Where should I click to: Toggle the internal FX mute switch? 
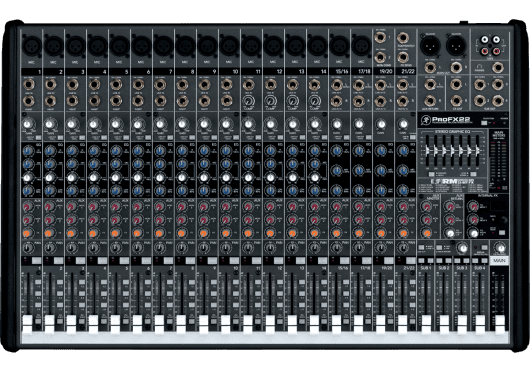tap(502, 233)
